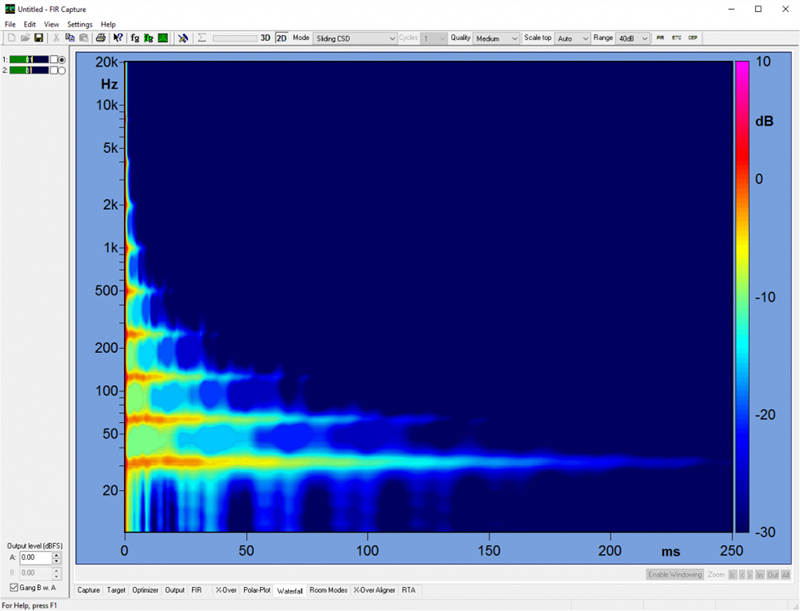Open the Help menu
Screen dimensions: 800x611
click(108, 24)
